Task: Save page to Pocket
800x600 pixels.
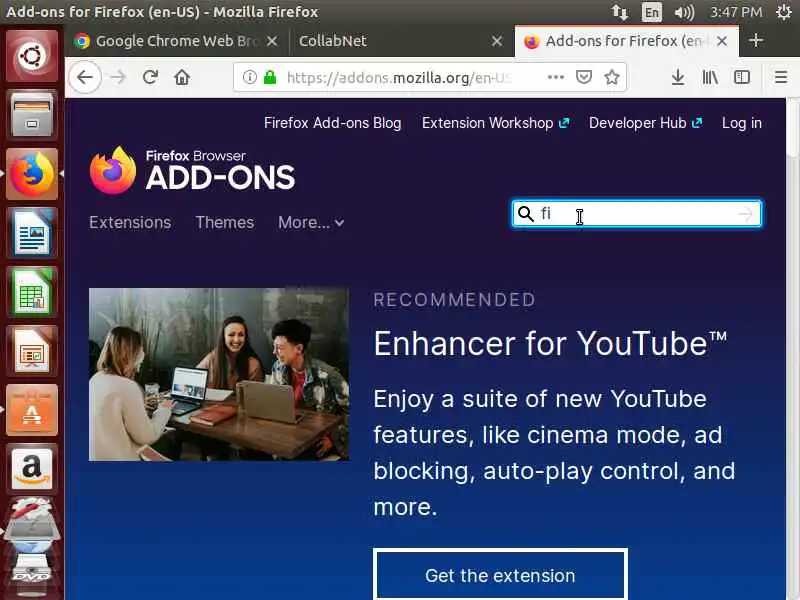Action: coord(584,77)
